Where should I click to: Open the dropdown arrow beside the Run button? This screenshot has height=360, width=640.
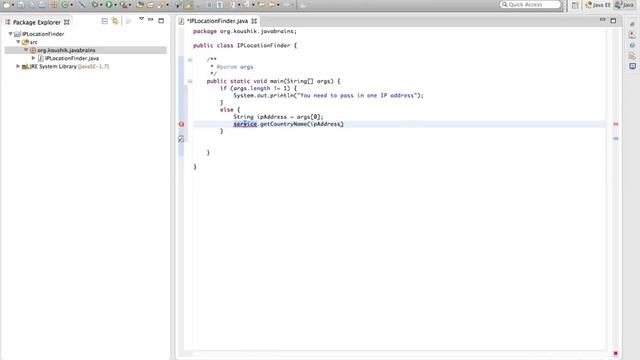coord(116,5)
